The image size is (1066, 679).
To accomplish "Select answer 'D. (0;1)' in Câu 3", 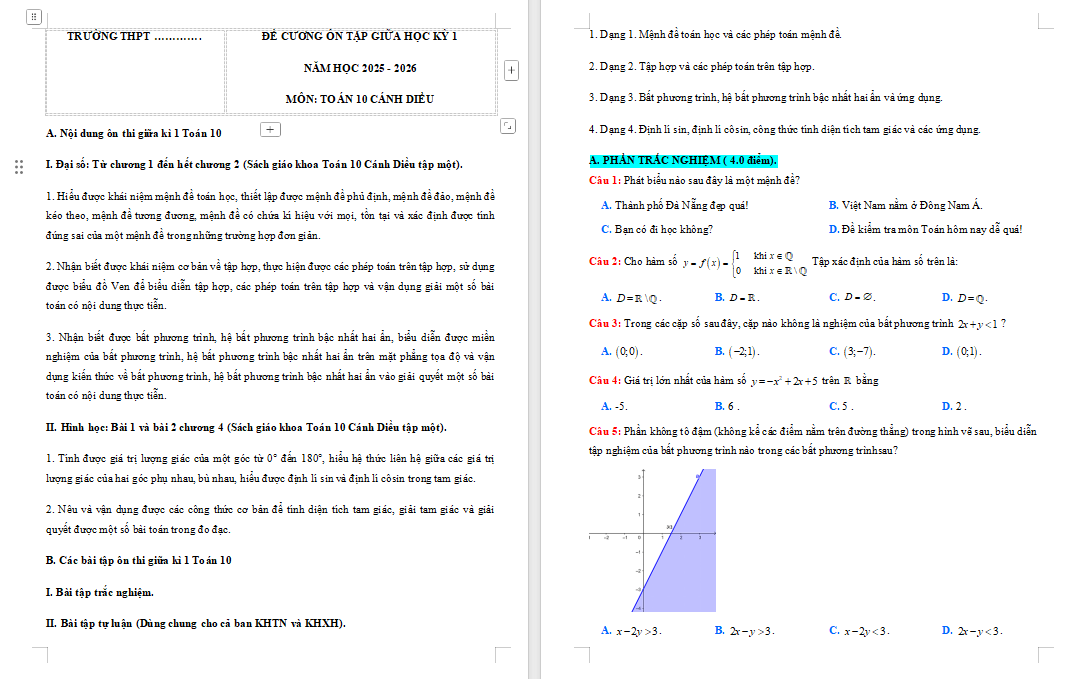I will tap(962, 351).
